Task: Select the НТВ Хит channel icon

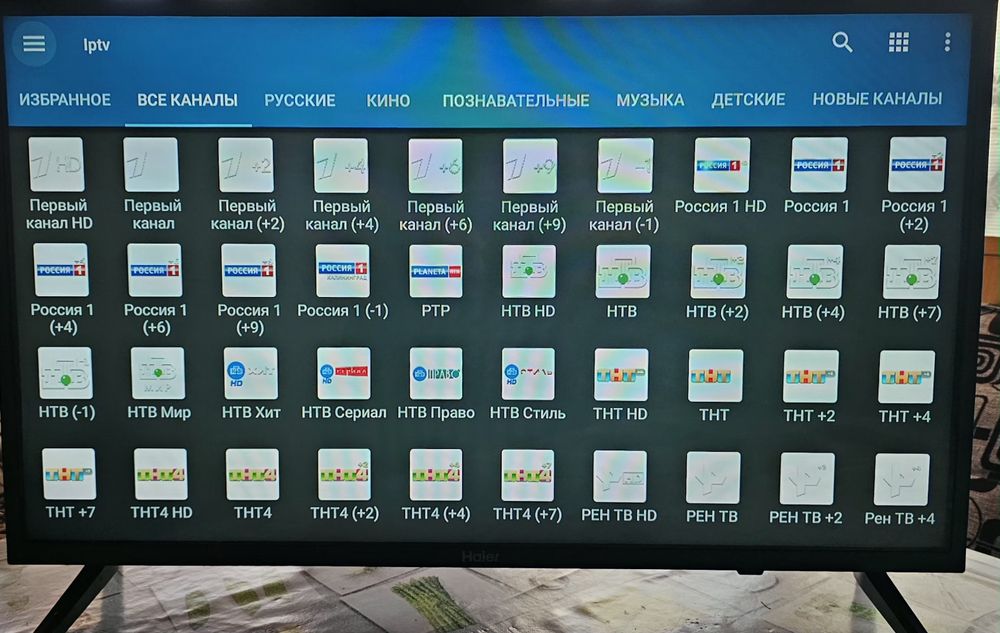Action: 250,373
